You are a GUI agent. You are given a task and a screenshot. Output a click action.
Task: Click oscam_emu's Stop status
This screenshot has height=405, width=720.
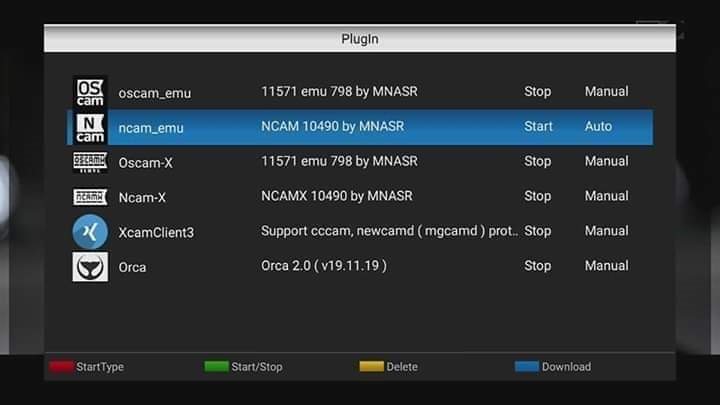point(538,91)
